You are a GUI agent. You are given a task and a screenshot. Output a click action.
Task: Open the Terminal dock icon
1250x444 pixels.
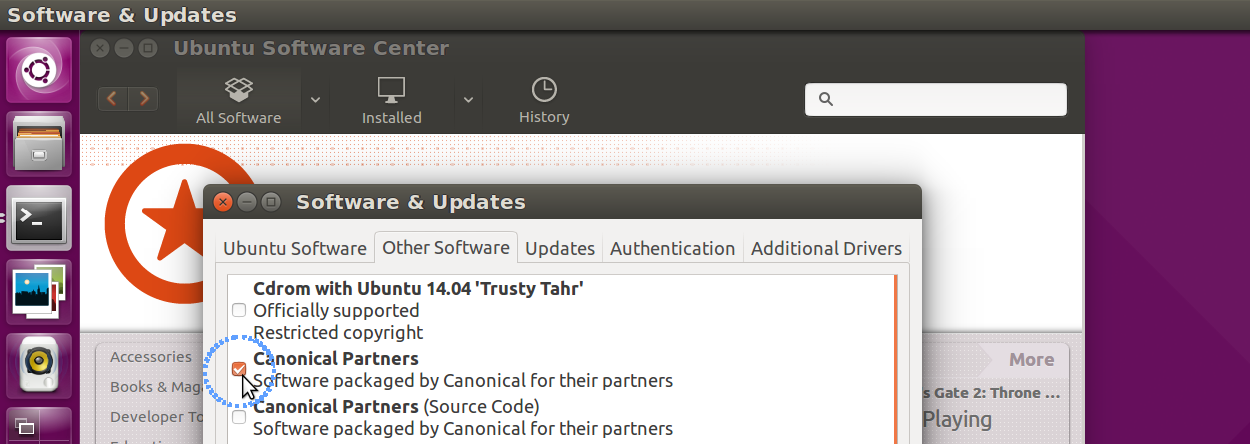pos(40,217)
